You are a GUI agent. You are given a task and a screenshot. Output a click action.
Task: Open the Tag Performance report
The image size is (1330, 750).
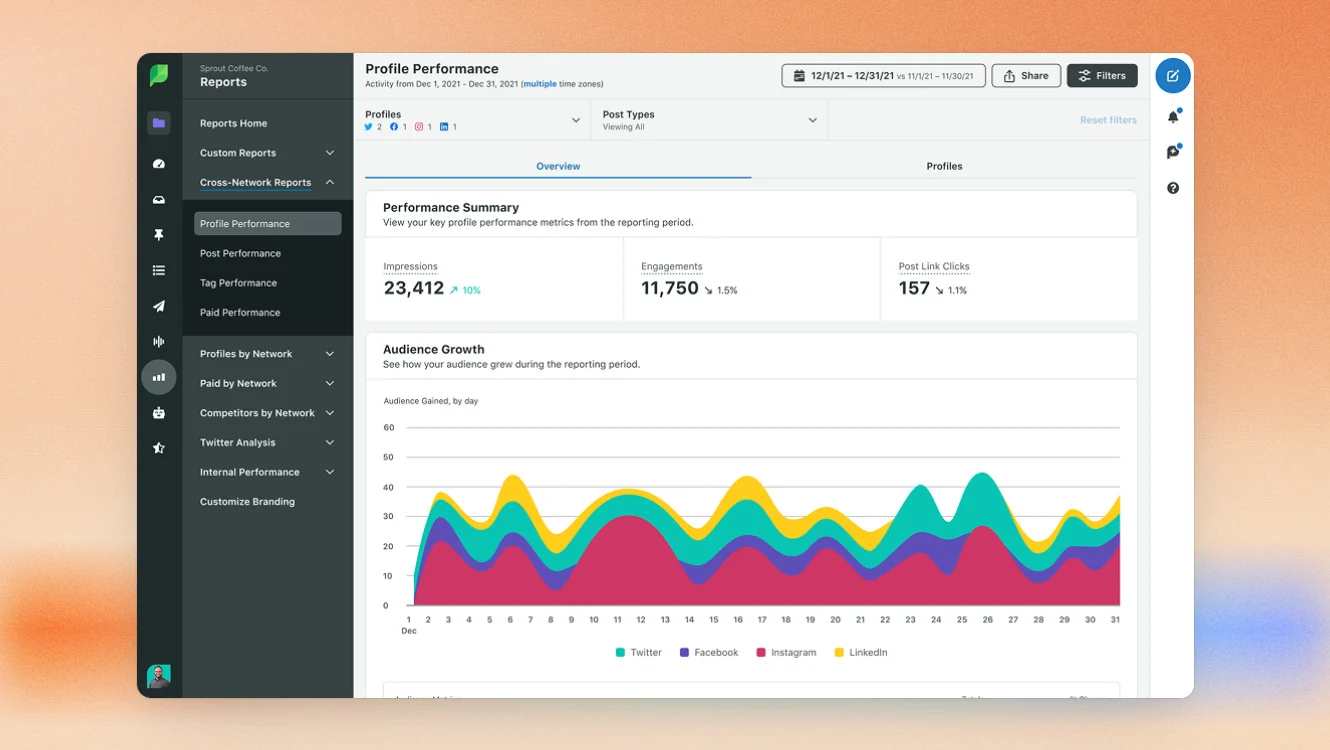click(x=238, y=283)
